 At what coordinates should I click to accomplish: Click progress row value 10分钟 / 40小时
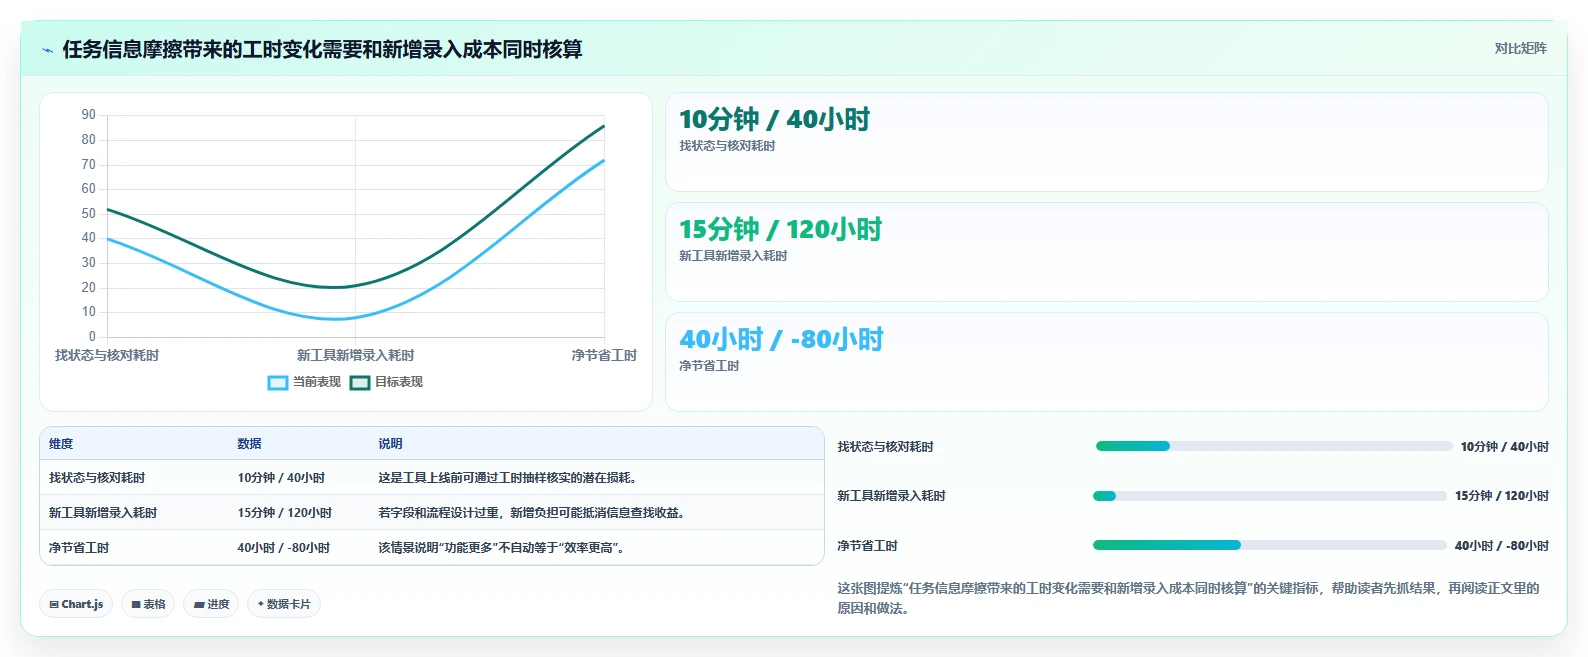(1504, 447)
